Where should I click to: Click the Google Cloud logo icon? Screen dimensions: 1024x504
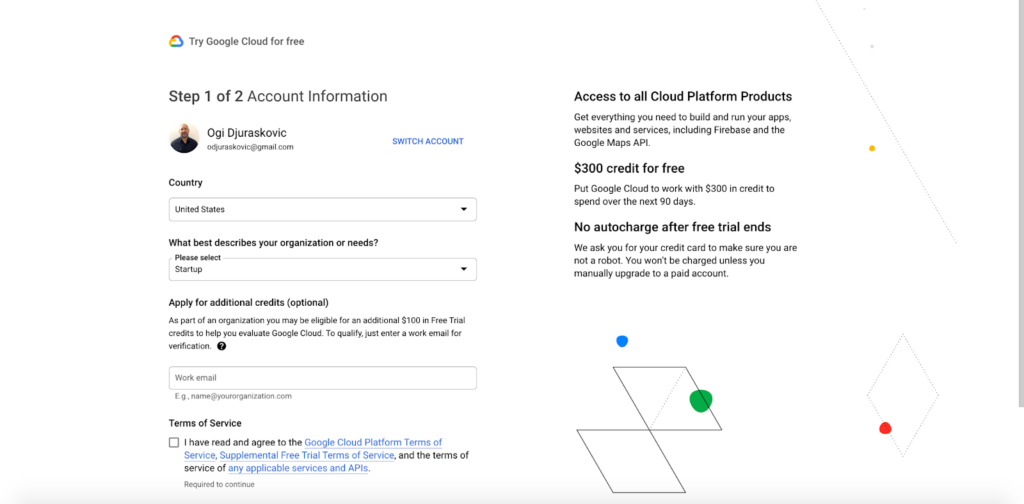pos(176,41)
